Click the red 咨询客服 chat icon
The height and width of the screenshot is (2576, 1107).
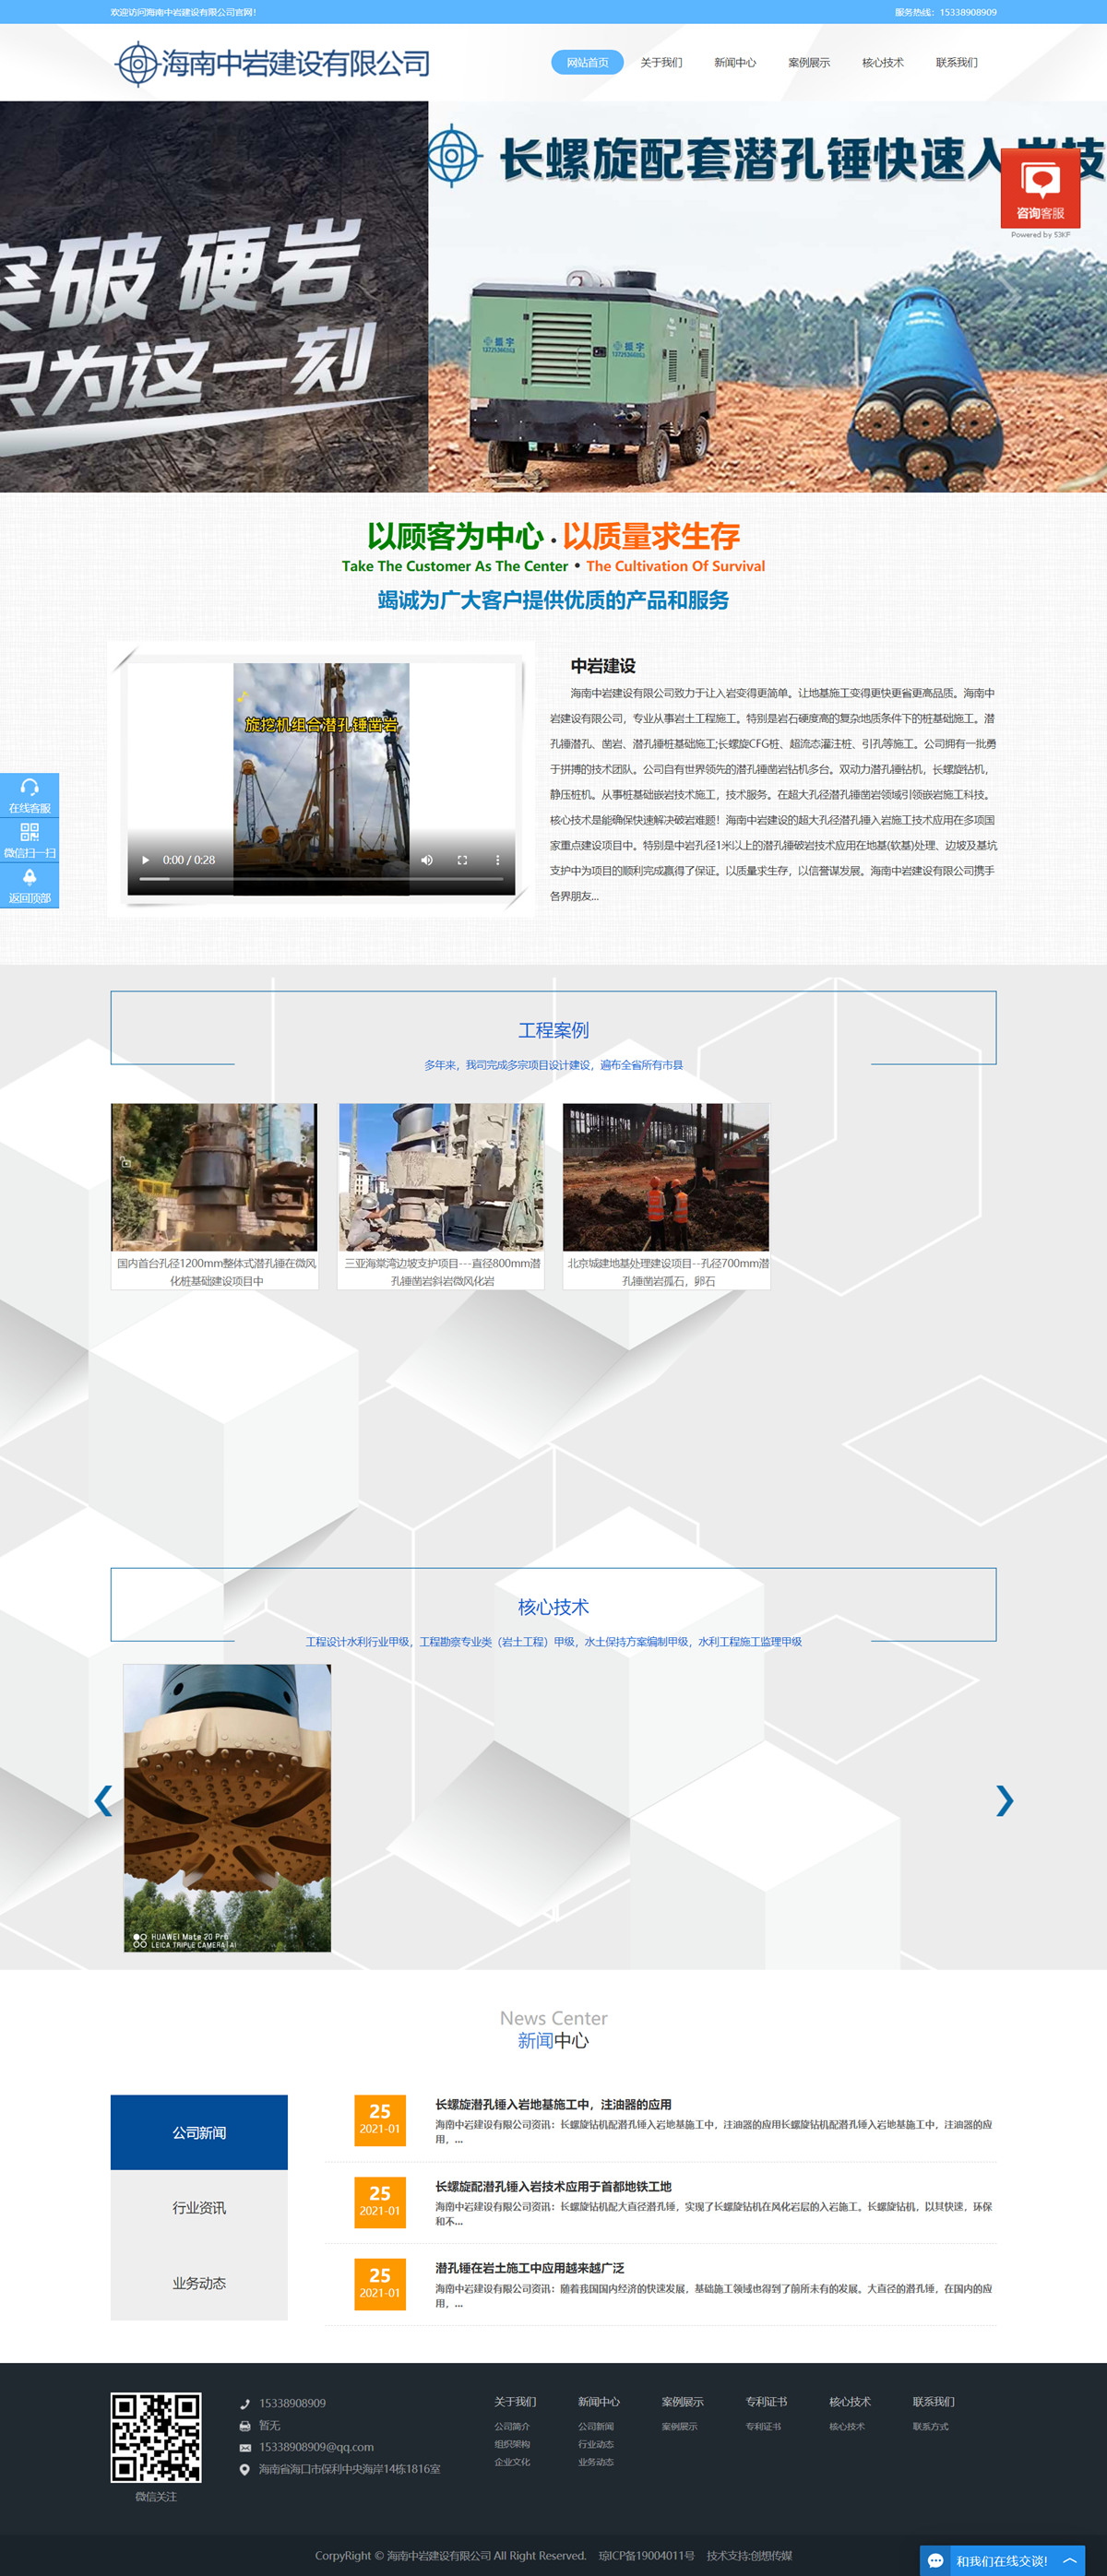tap(1040, 188)
